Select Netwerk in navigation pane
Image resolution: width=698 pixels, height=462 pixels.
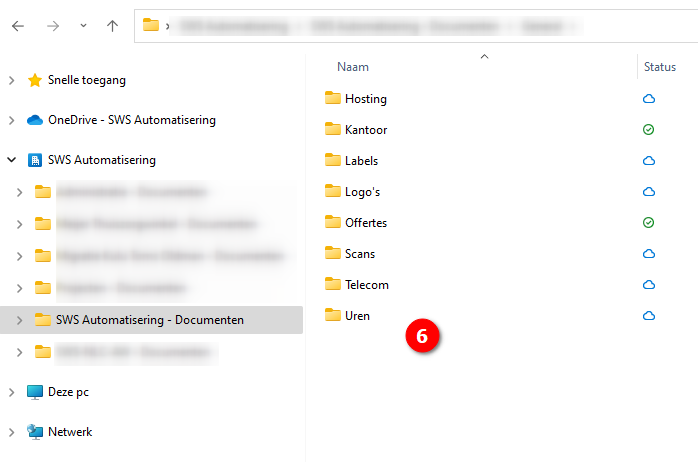coord(70,432)
